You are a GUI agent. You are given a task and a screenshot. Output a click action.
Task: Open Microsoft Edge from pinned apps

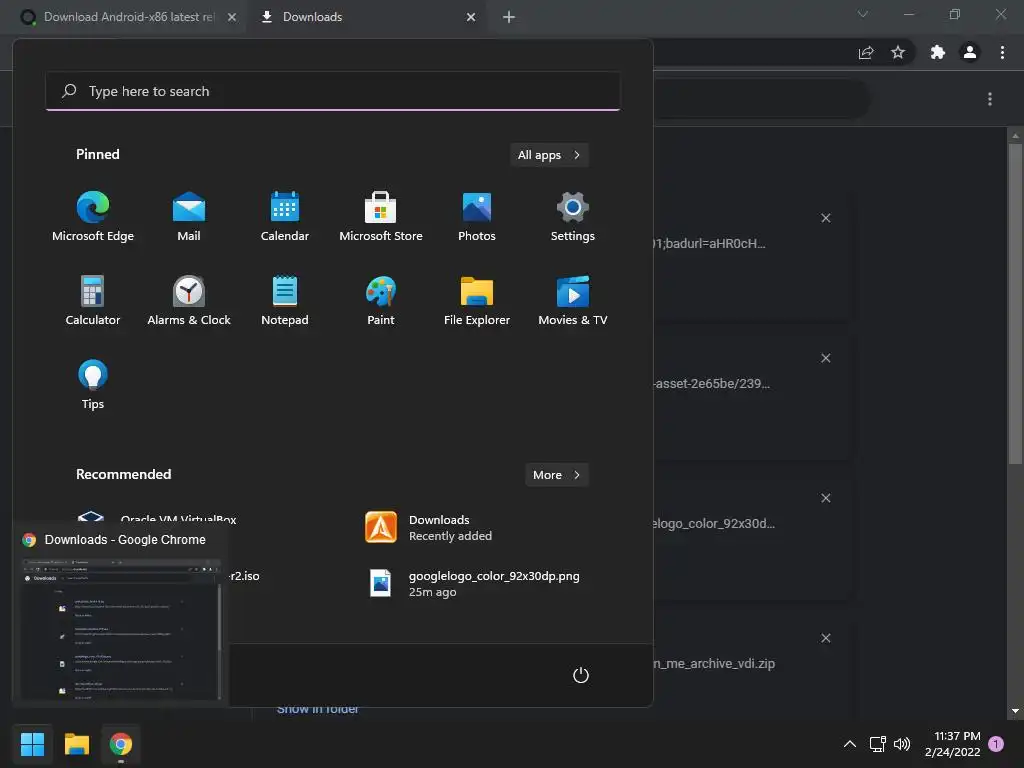(93, 217)
